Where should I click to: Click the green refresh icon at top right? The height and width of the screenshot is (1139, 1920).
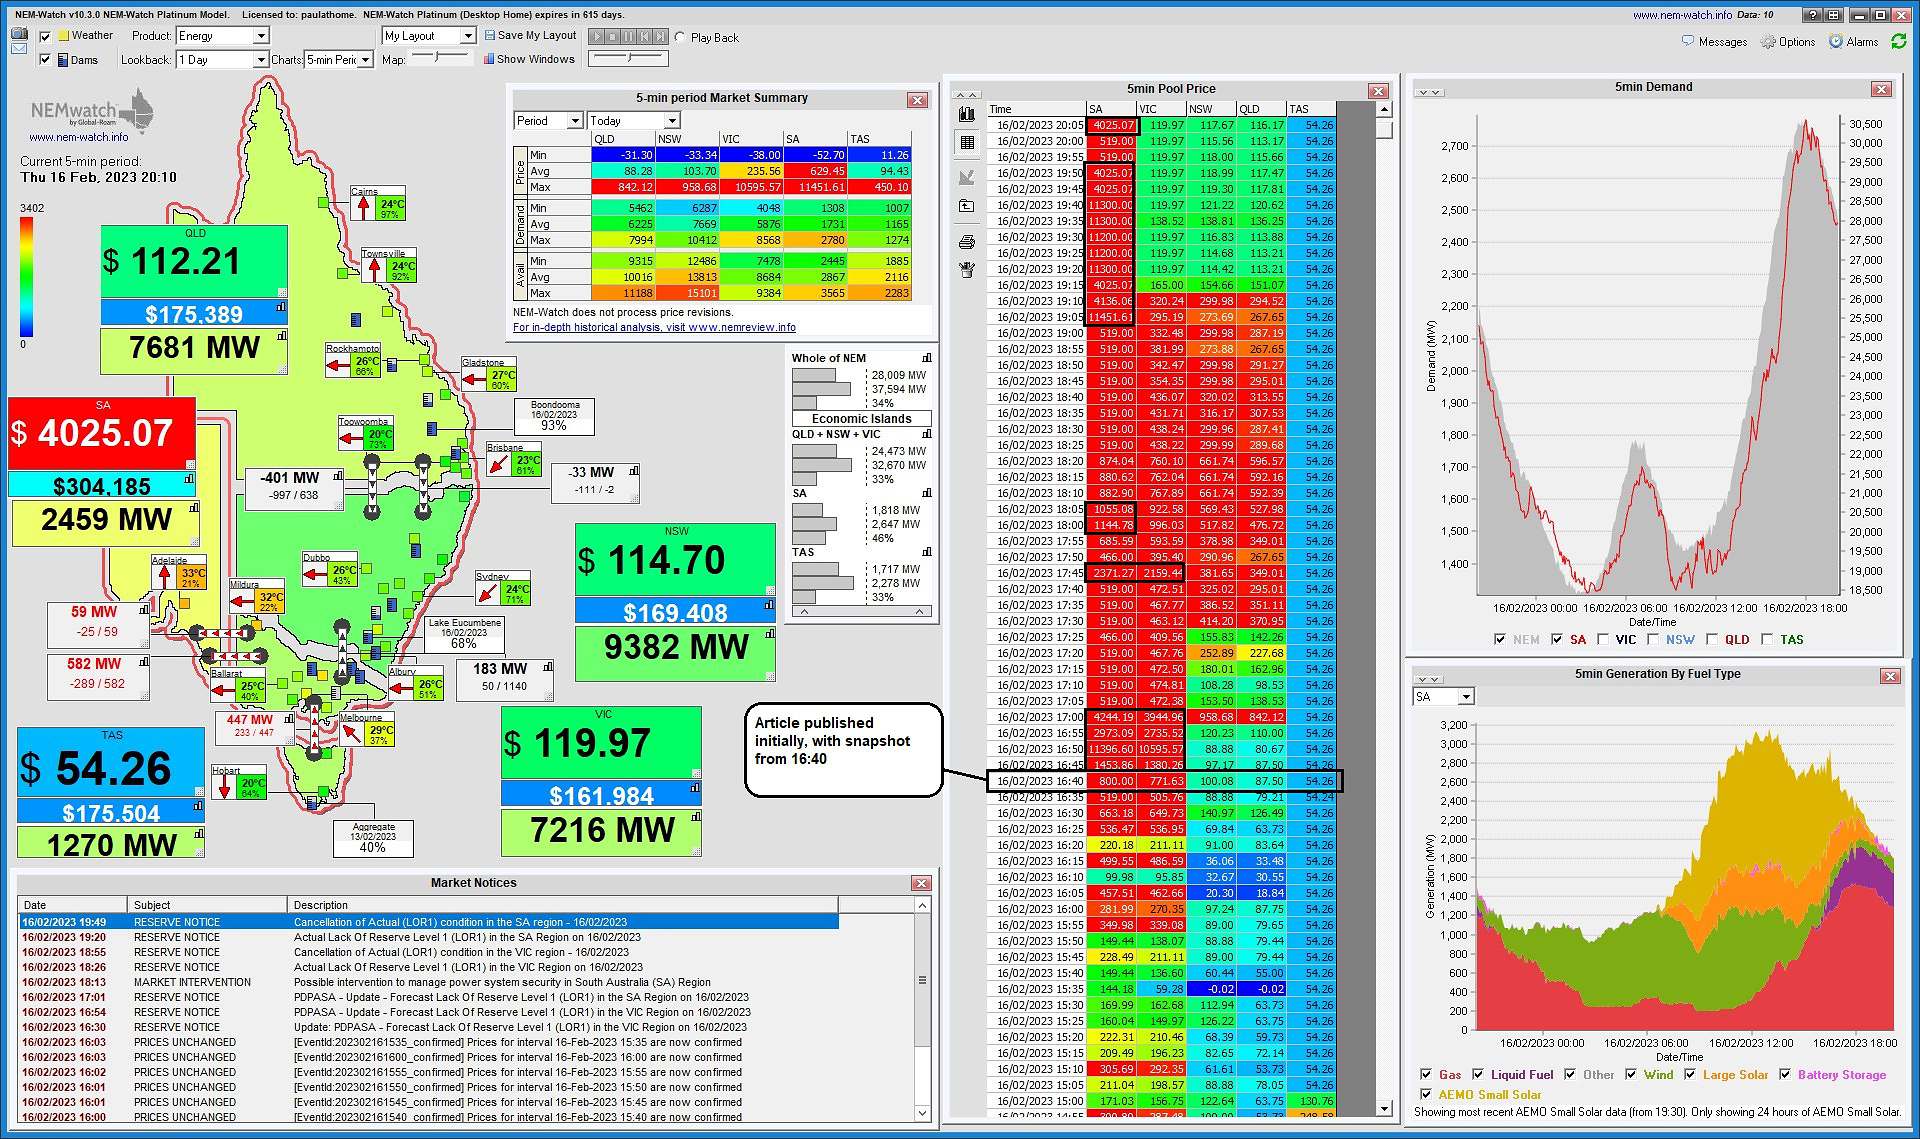pos(1898,42)
